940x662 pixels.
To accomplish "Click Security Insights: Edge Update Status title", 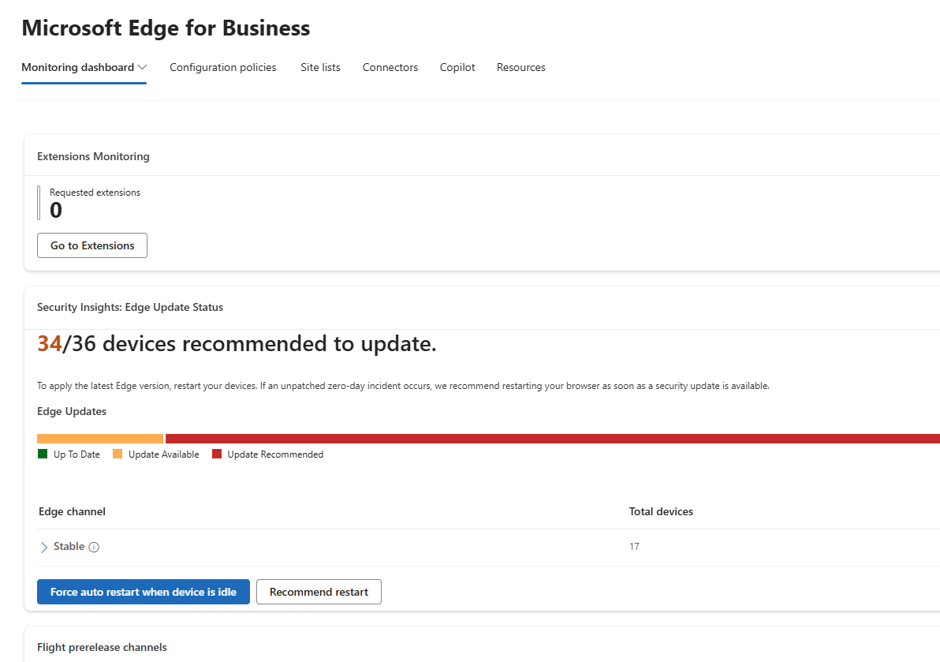I will [130, 307].
